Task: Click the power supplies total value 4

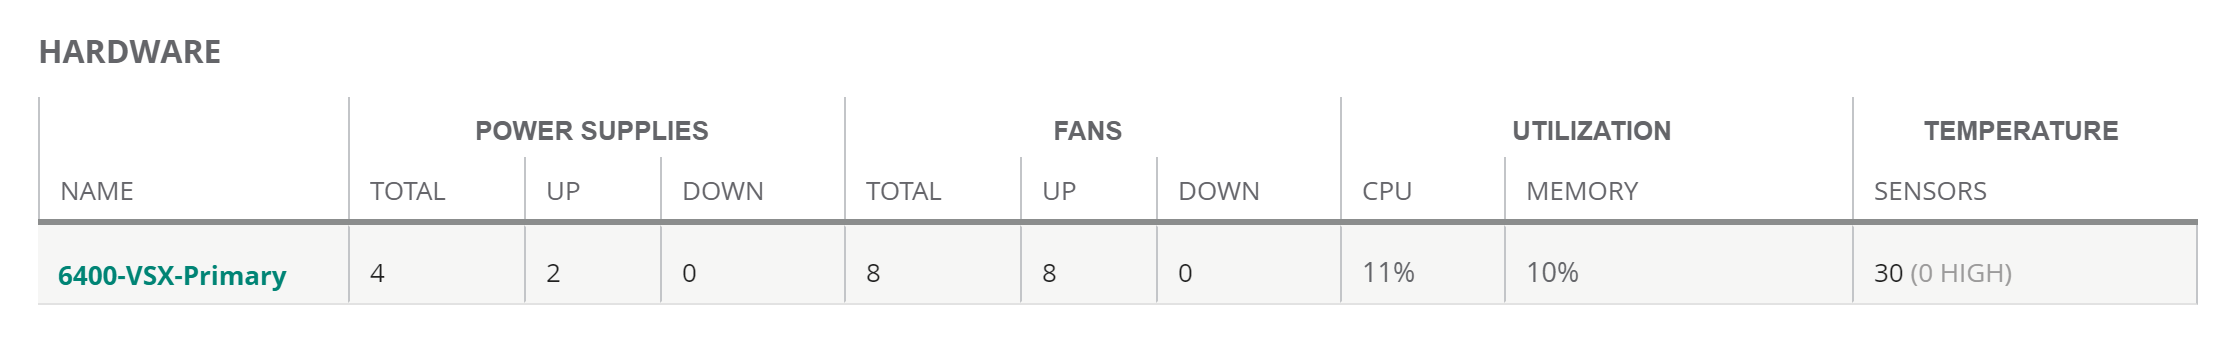Action: pyautogui.click(x=377, y=273)
